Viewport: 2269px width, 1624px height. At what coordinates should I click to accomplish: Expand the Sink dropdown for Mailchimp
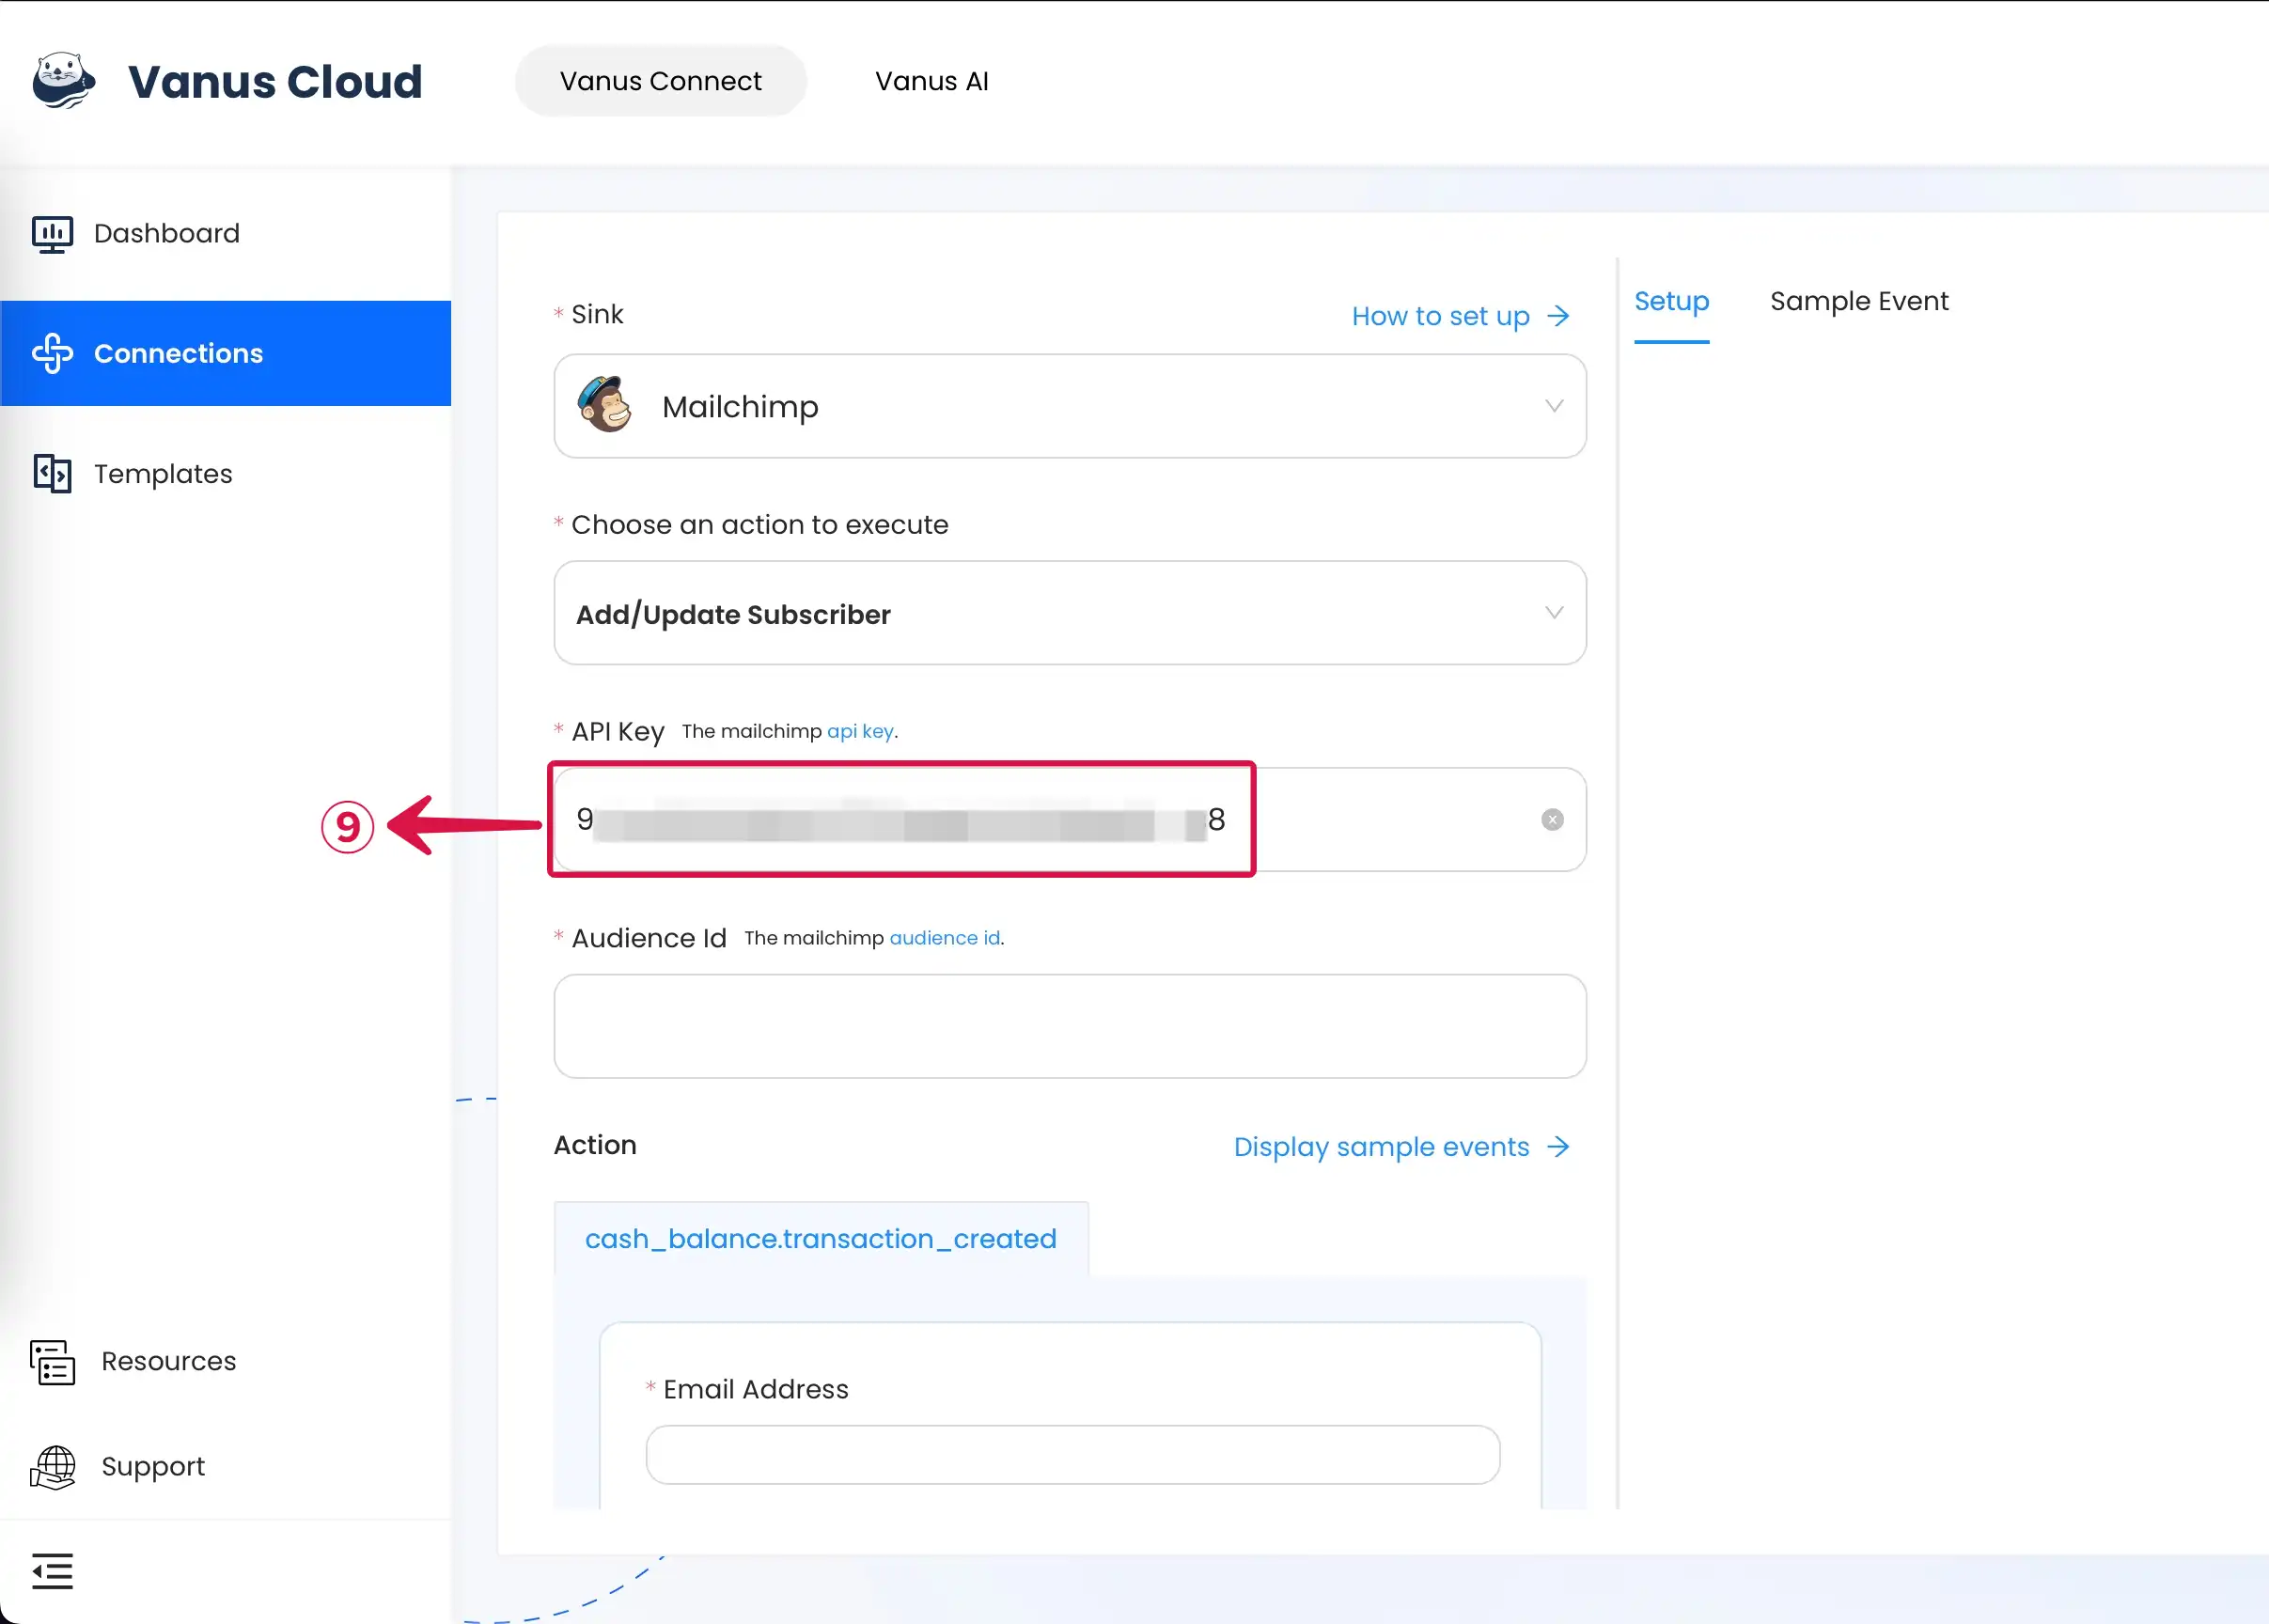pos(1552,406)
